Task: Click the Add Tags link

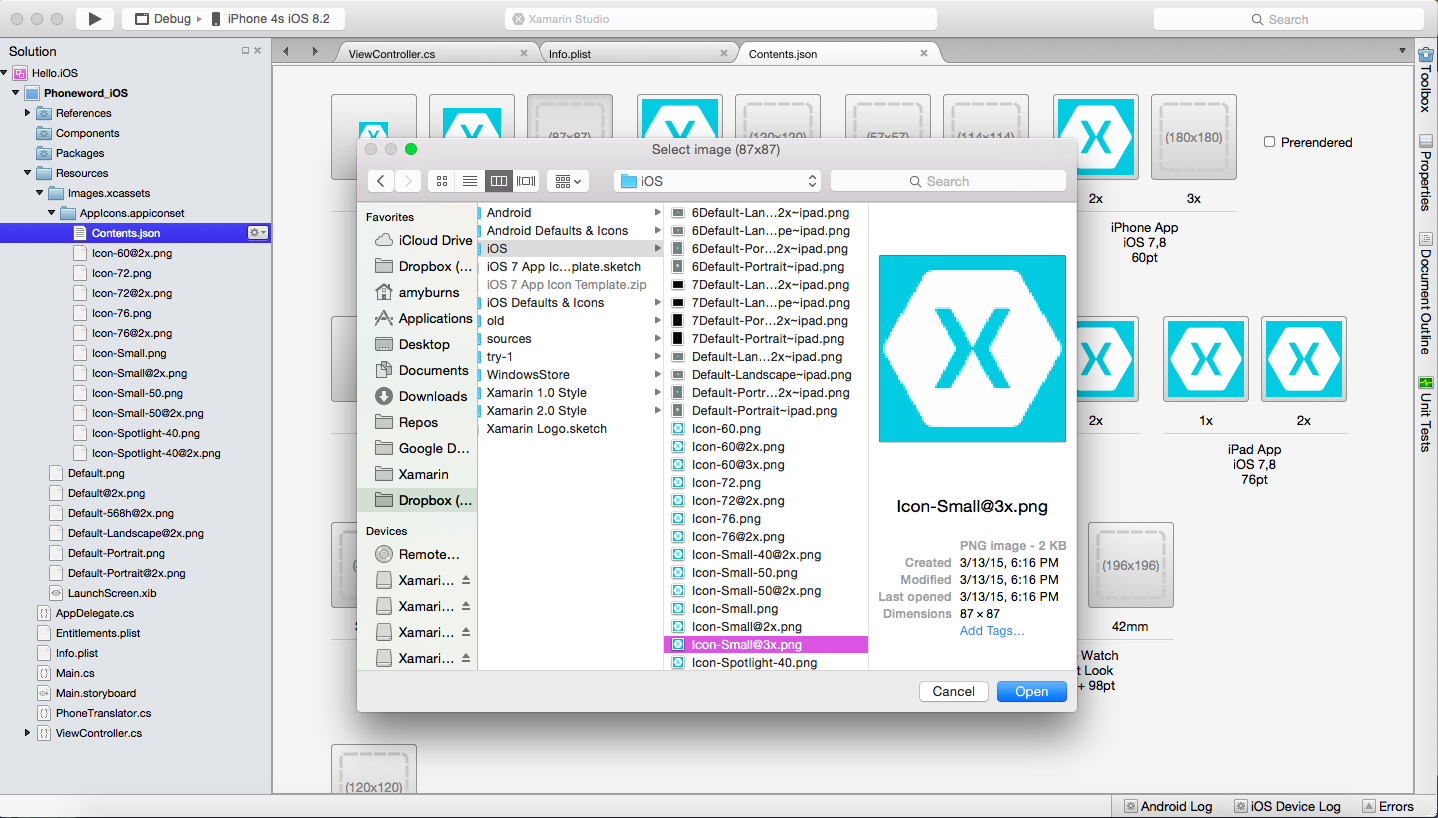Action: point(992,631)
